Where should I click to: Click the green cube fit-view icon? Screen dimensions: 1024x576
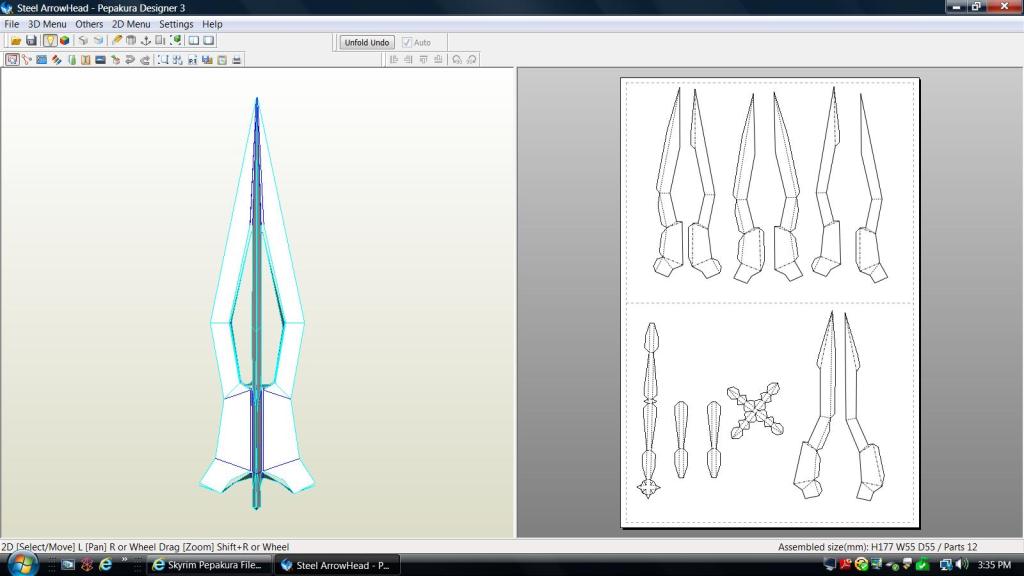(175, 40)
